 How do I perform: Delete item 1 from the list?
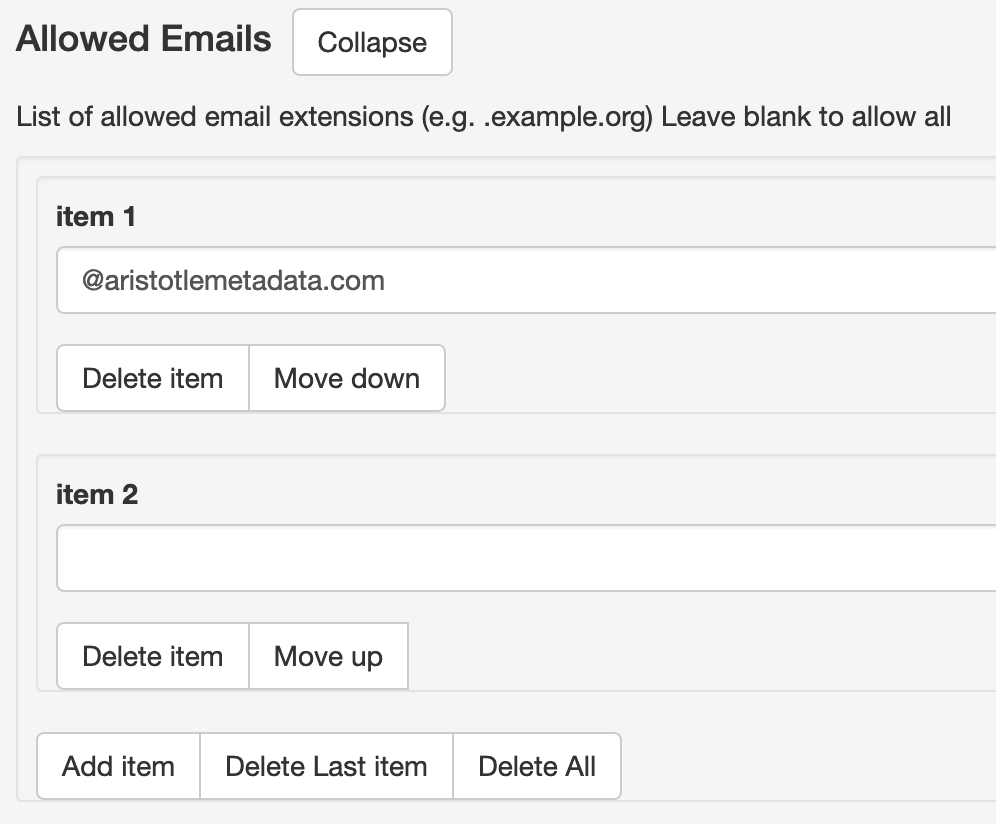[x=152, y=379]
